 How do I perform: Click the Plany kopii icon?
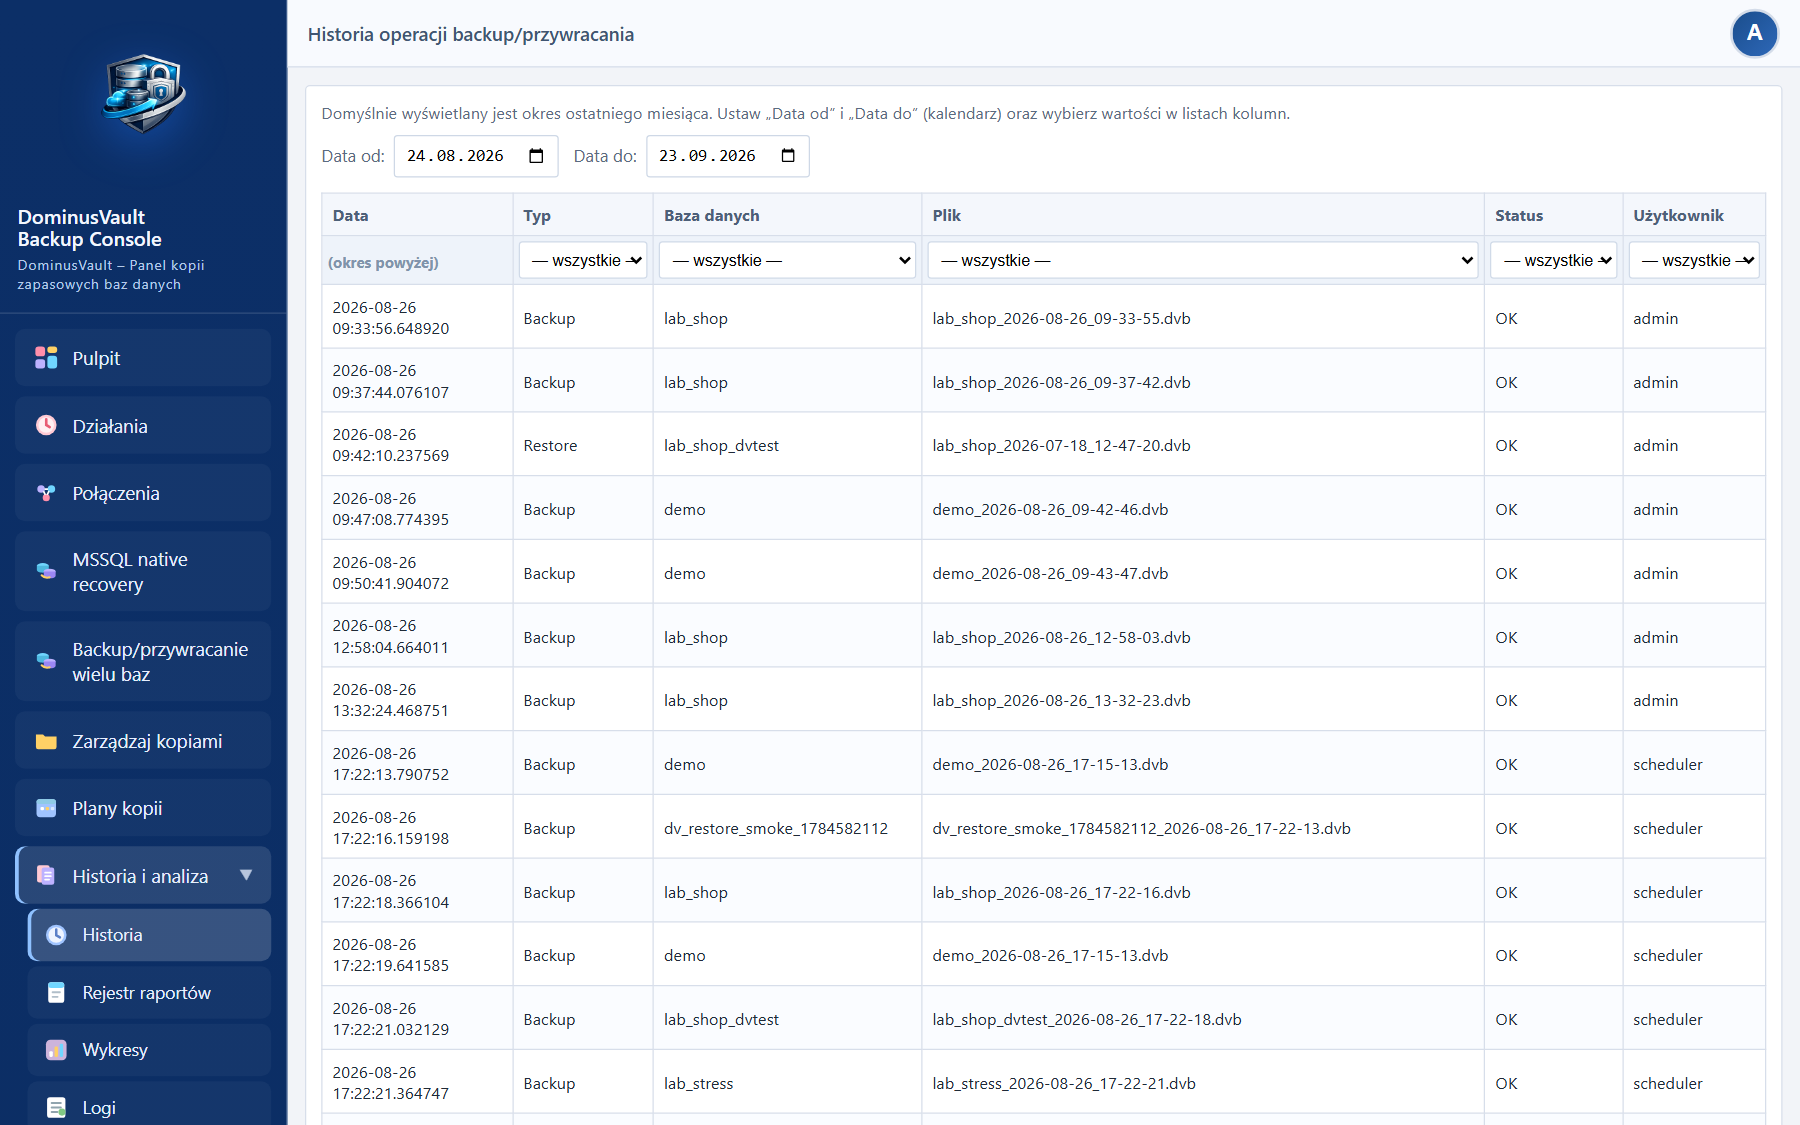(x=46, y=808)
